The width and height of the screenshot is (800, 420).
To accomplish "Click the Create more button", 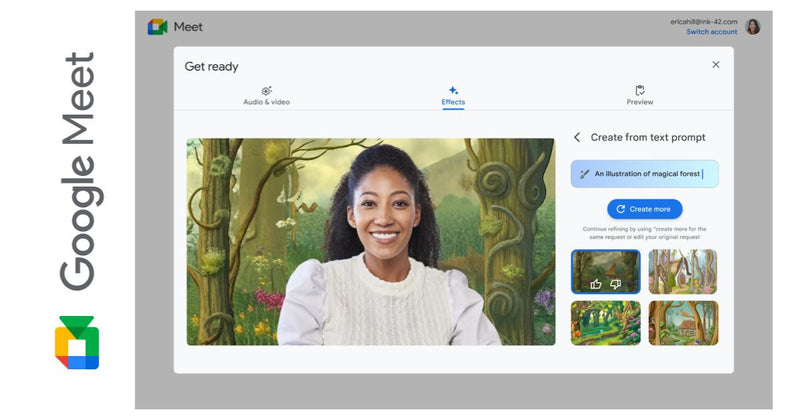I will [x=644, y=209].
